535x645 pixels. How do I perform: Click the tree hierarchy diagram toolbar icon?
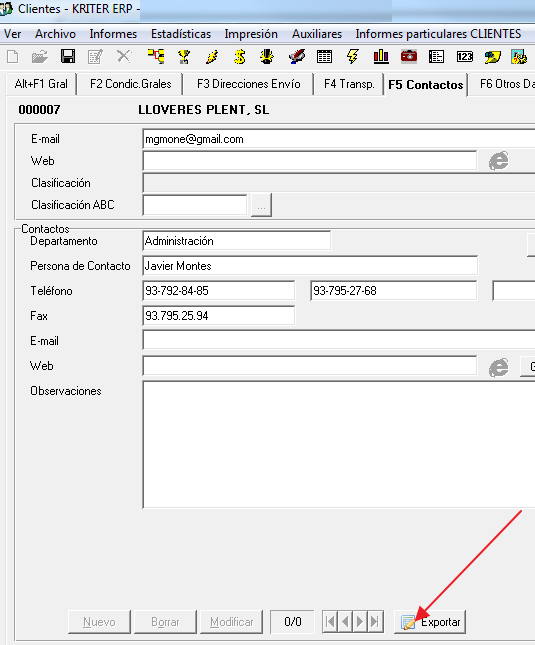pyautogui.click(x=156, y=56)
